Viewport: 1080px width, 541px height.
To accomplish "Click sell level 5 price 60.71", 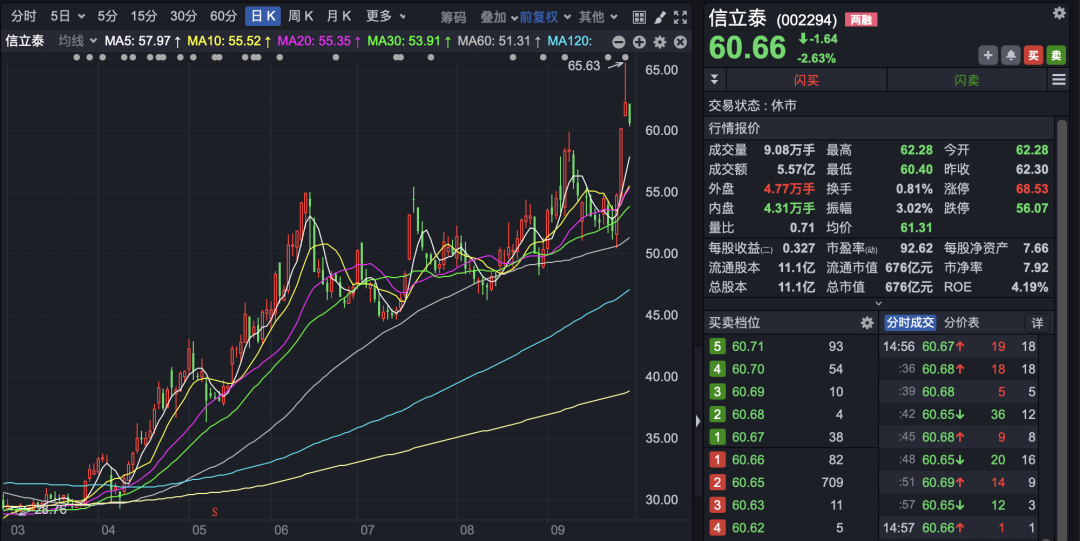I will coord(748,346).
